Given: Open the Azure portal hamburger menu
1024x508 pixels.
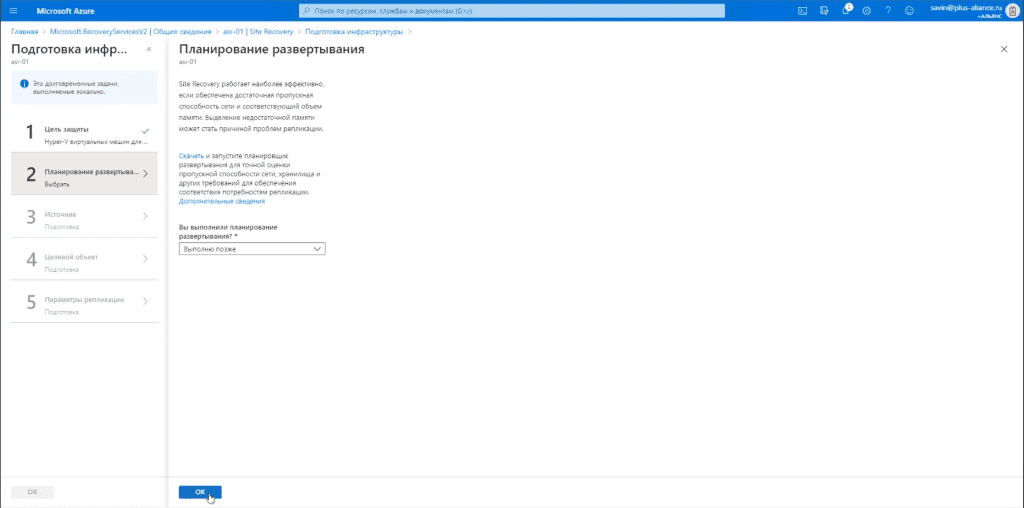Looking at the screenshot, I should (x=14, y=10).
